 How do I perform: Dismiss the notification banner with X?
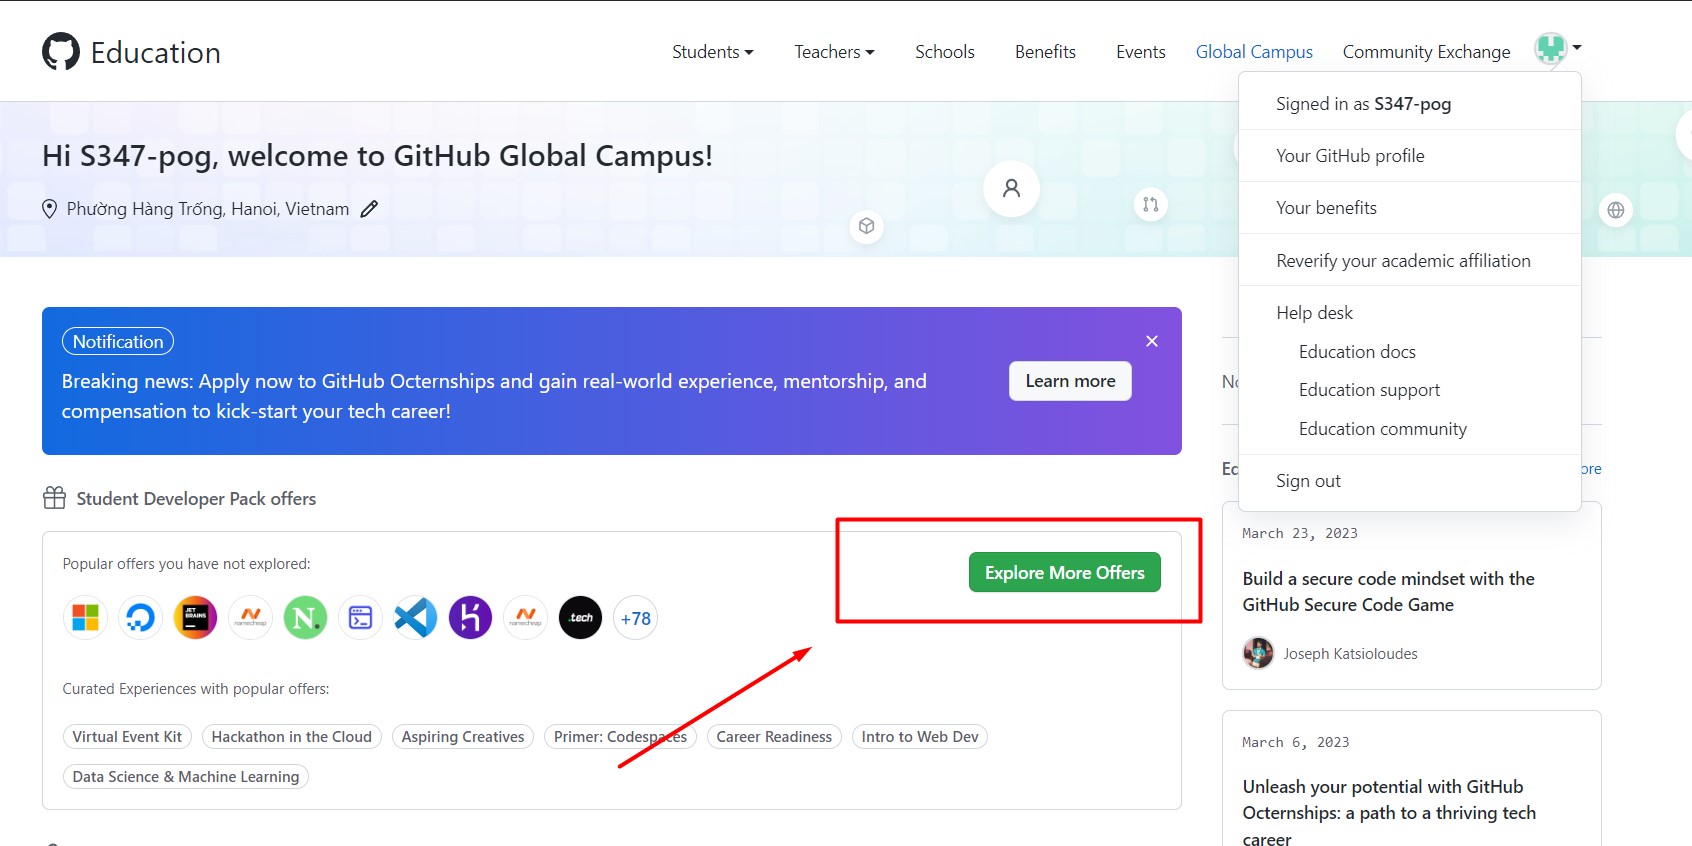click(x=1152, y=341)
